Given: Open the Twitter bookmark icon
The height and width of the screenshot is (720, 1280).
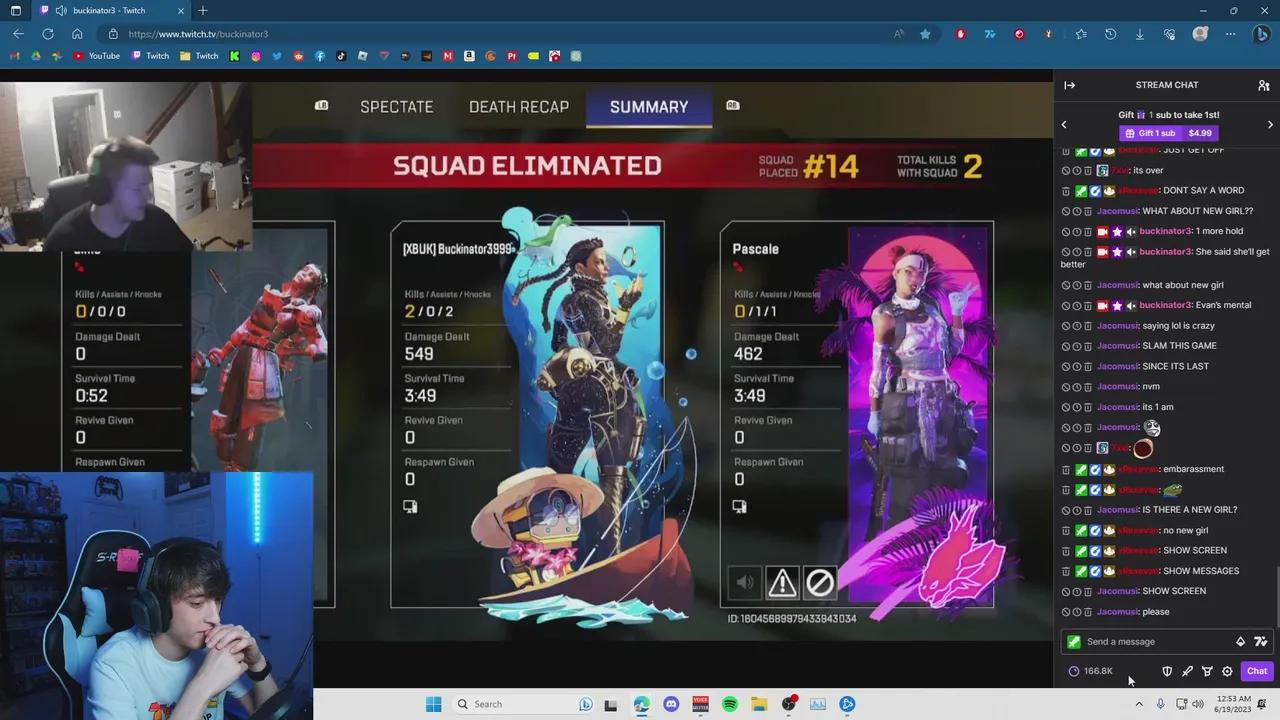Looking at the screenshot, I should pyautogui.click(x=277, y=56).
